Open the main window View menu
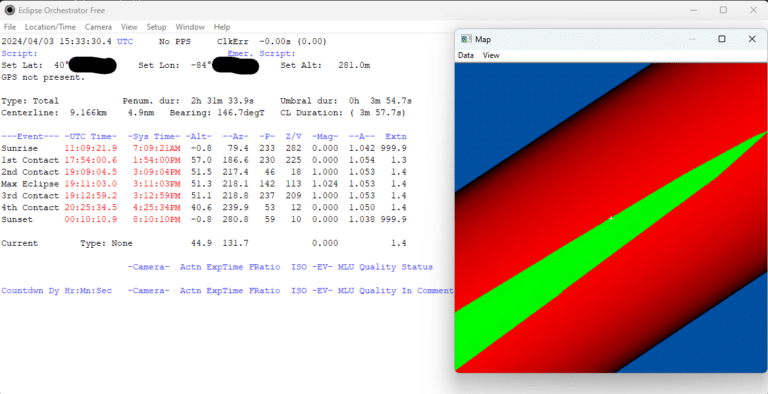The height and width of the screenshot is (394, 768). pyautogui.click(x=129, y=27)
